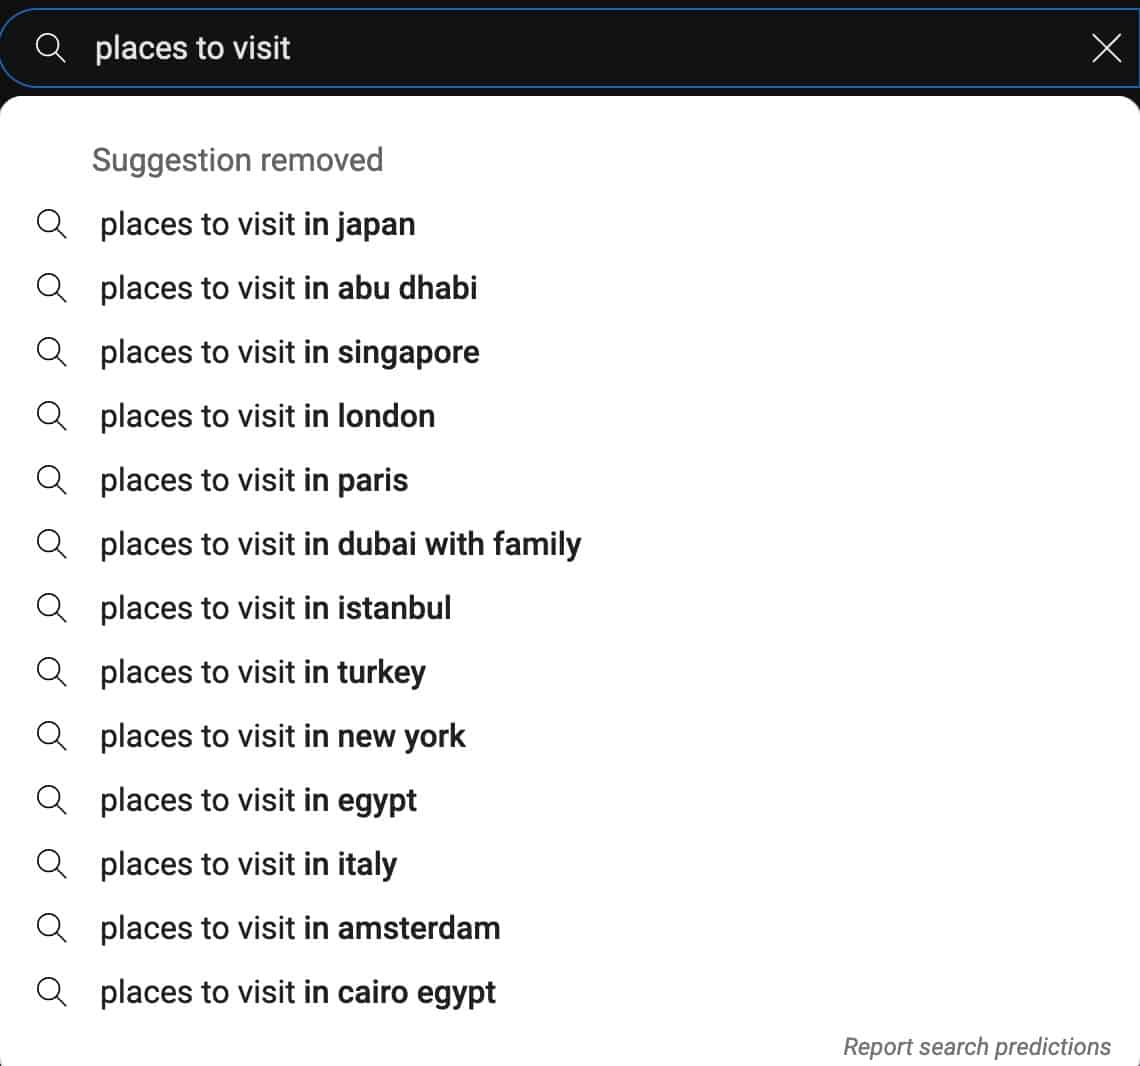Open suggestion 'places to visit in paris'
Screen dimensions: 1140x1066
click(x=570, y=480)
